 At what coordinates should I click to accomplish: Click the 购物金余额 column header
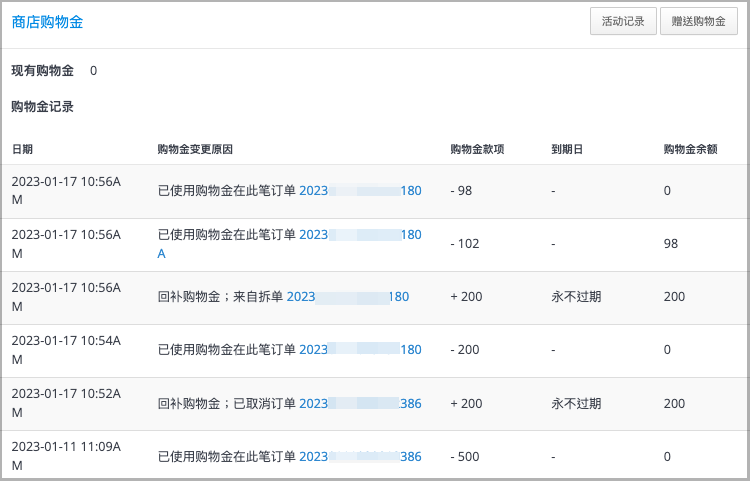[690, 149]
